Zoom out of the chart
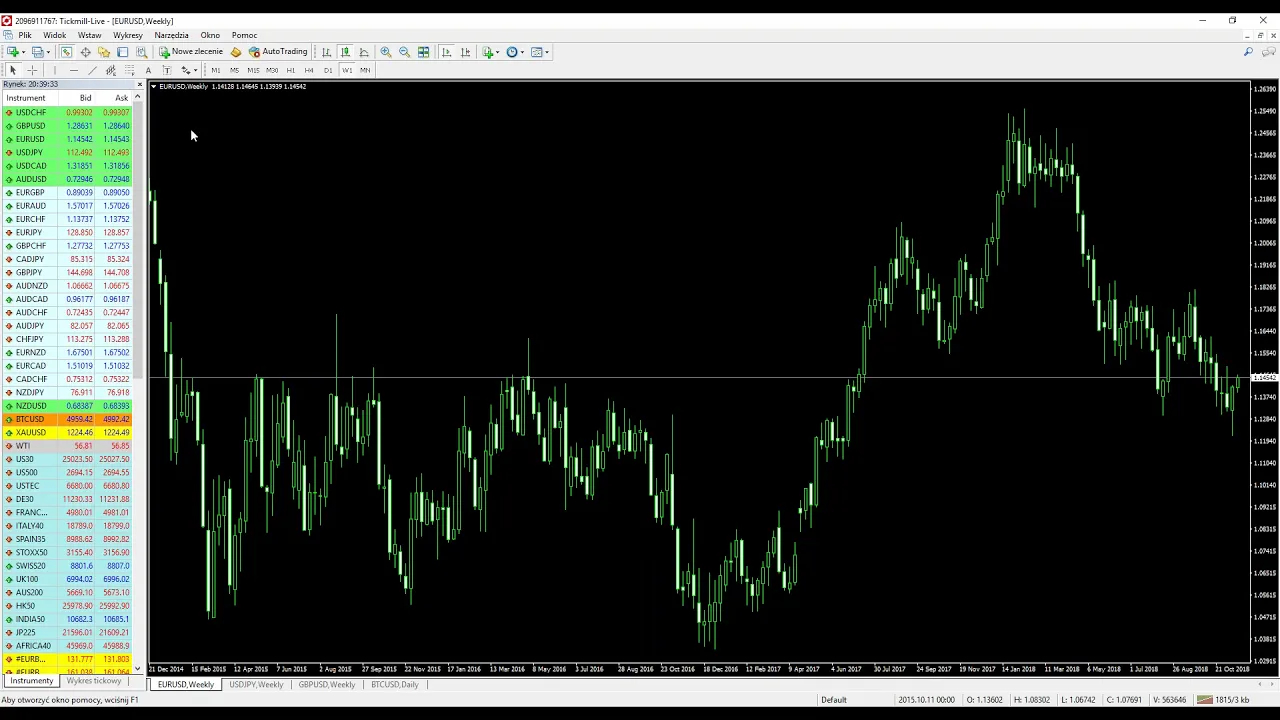The height and width of the screenshot is (720, 1280). click(x=405, y=52)
